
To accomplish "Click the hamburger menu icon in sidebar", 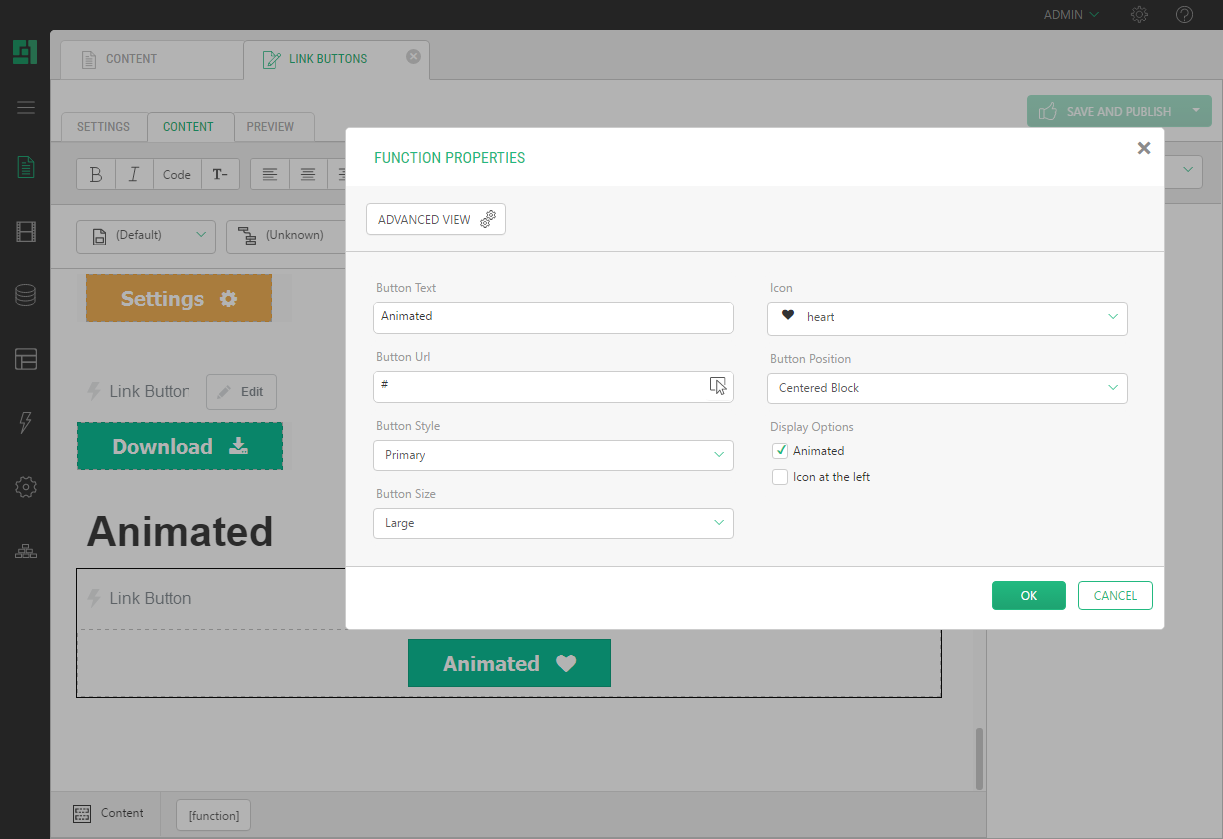I will [x=26, y=108].
